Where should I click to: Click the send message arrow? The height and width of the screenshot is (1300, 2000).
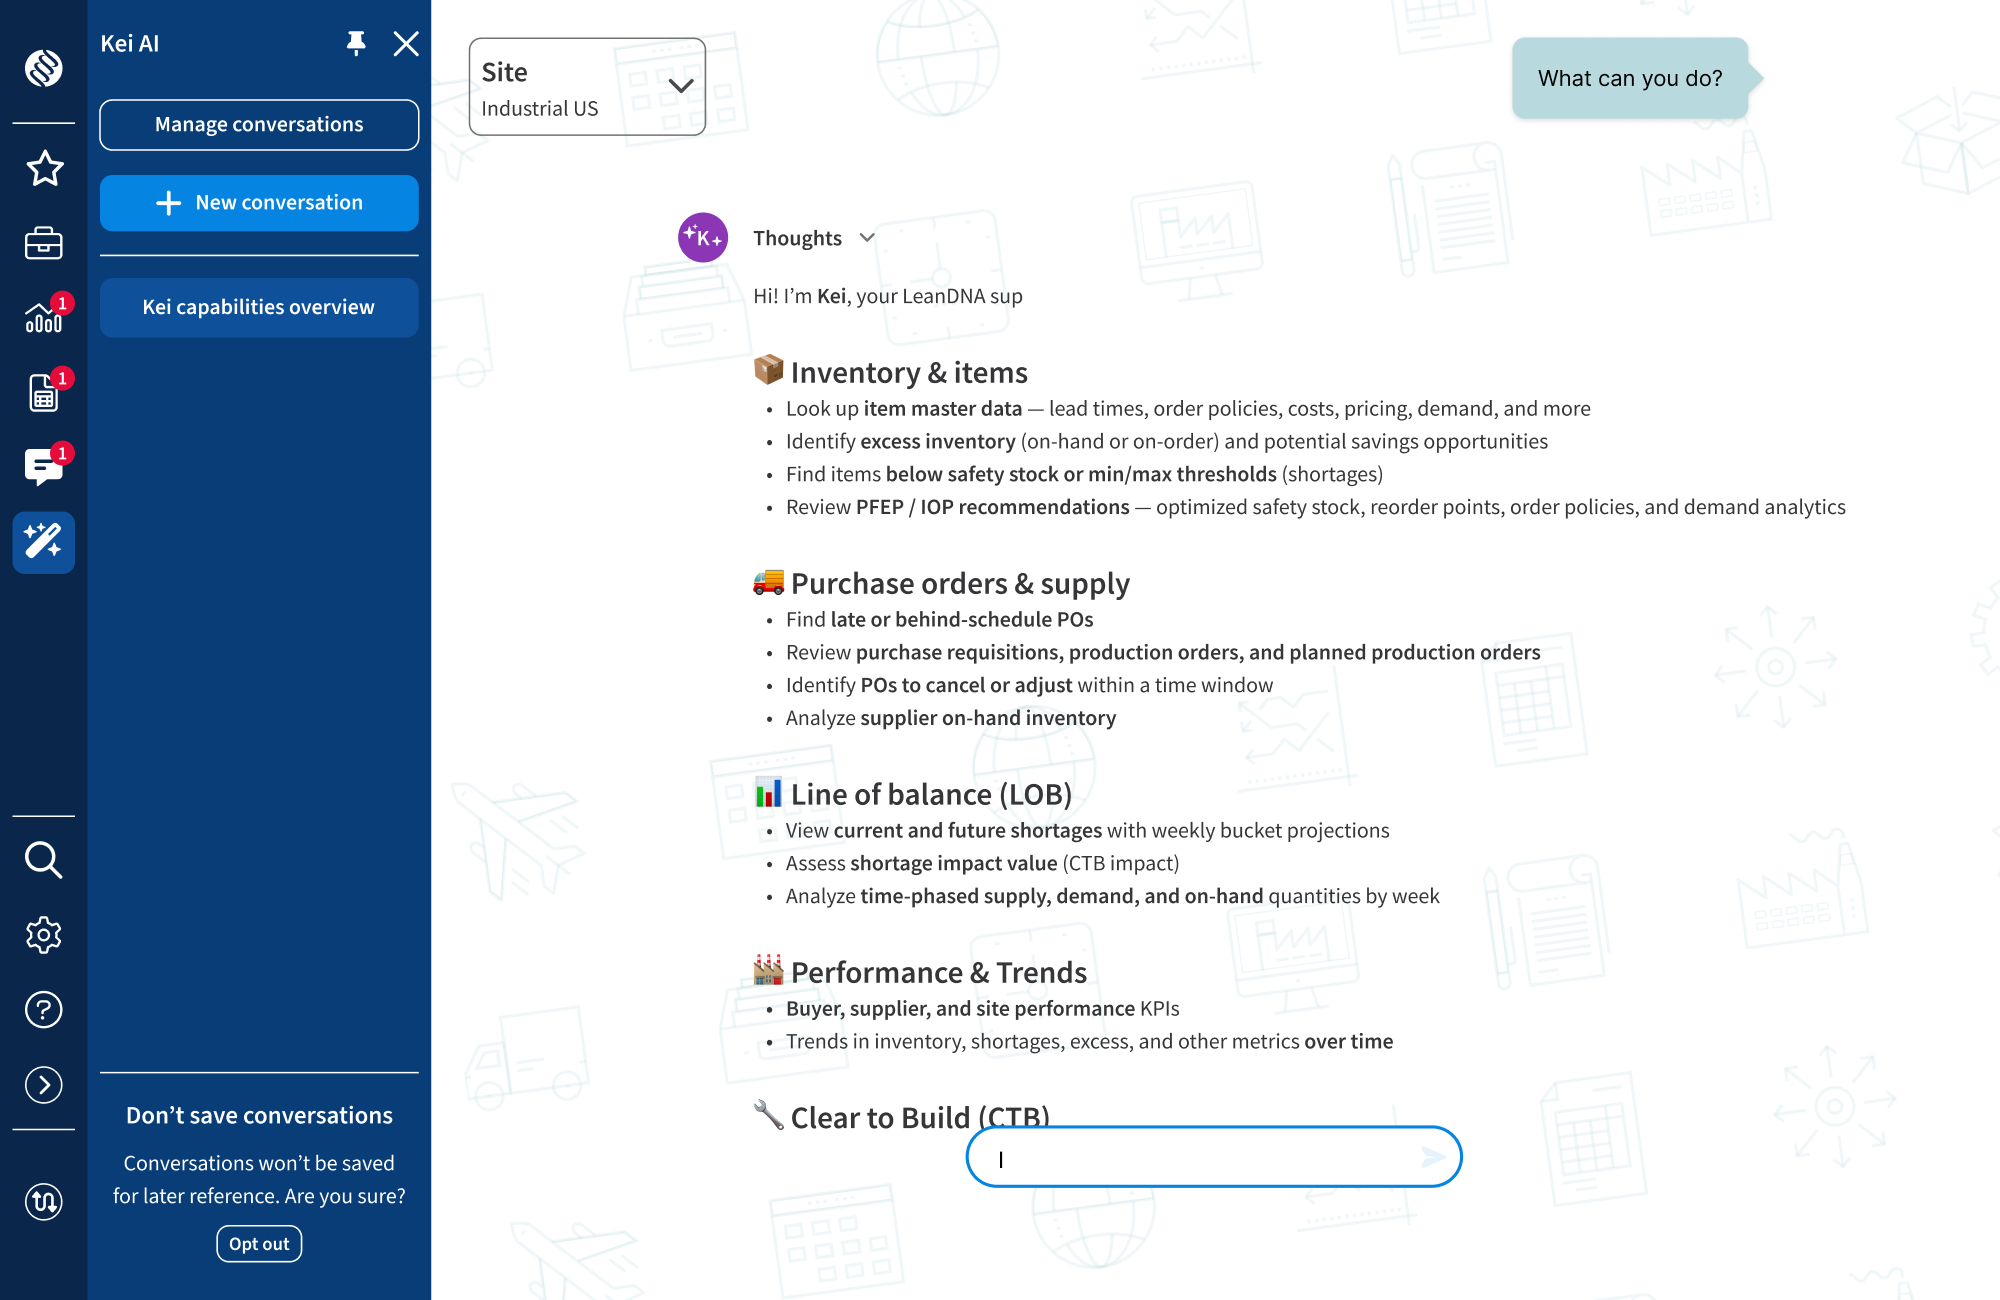(1433, 1157)
